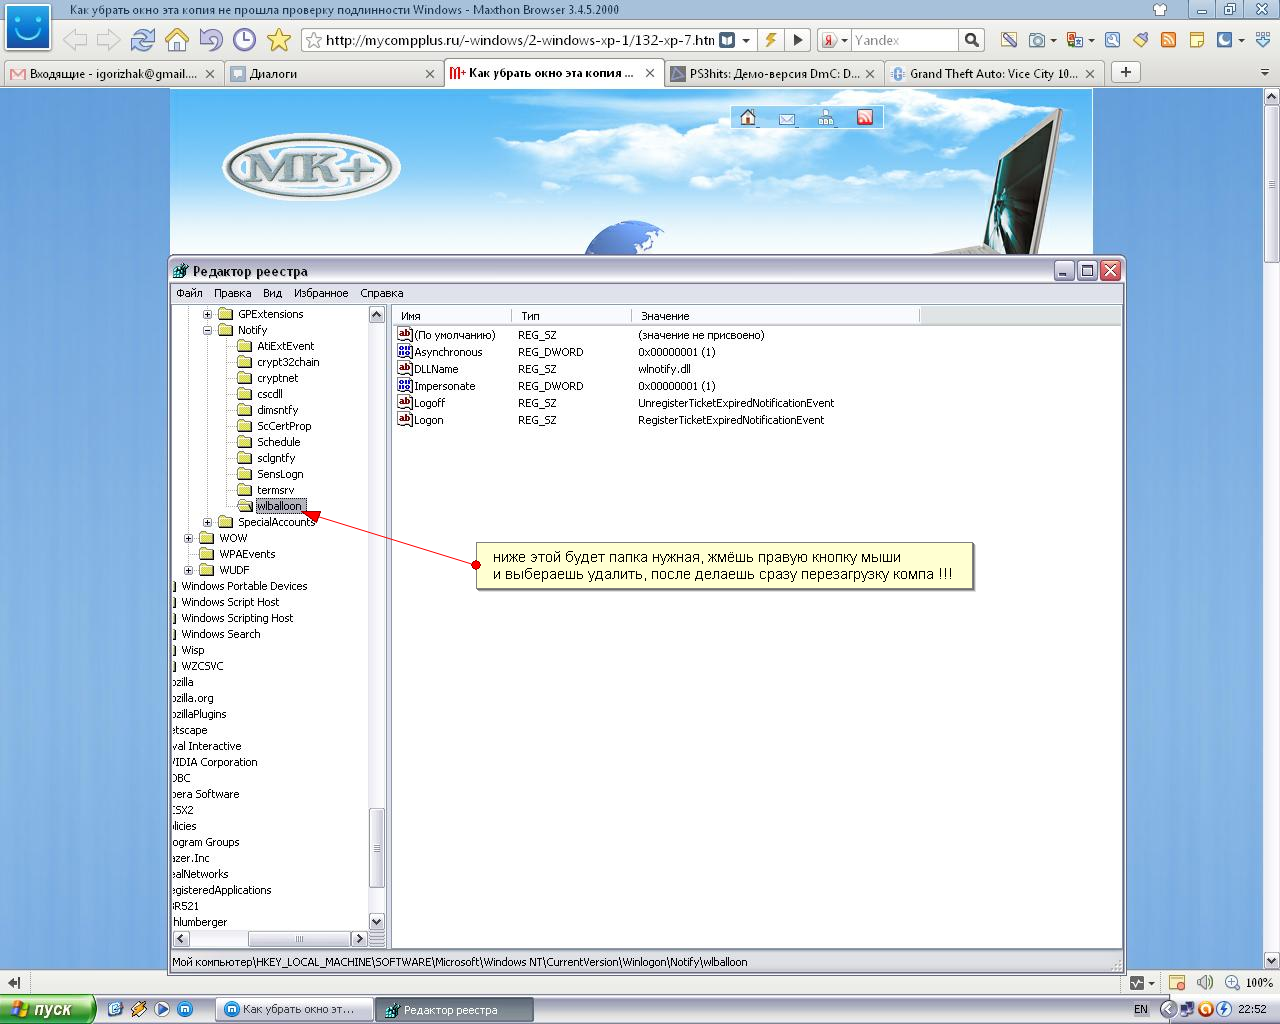Open address bar URL dropdown arrow
1280x1024 pixels.
[x=746, y=41]
